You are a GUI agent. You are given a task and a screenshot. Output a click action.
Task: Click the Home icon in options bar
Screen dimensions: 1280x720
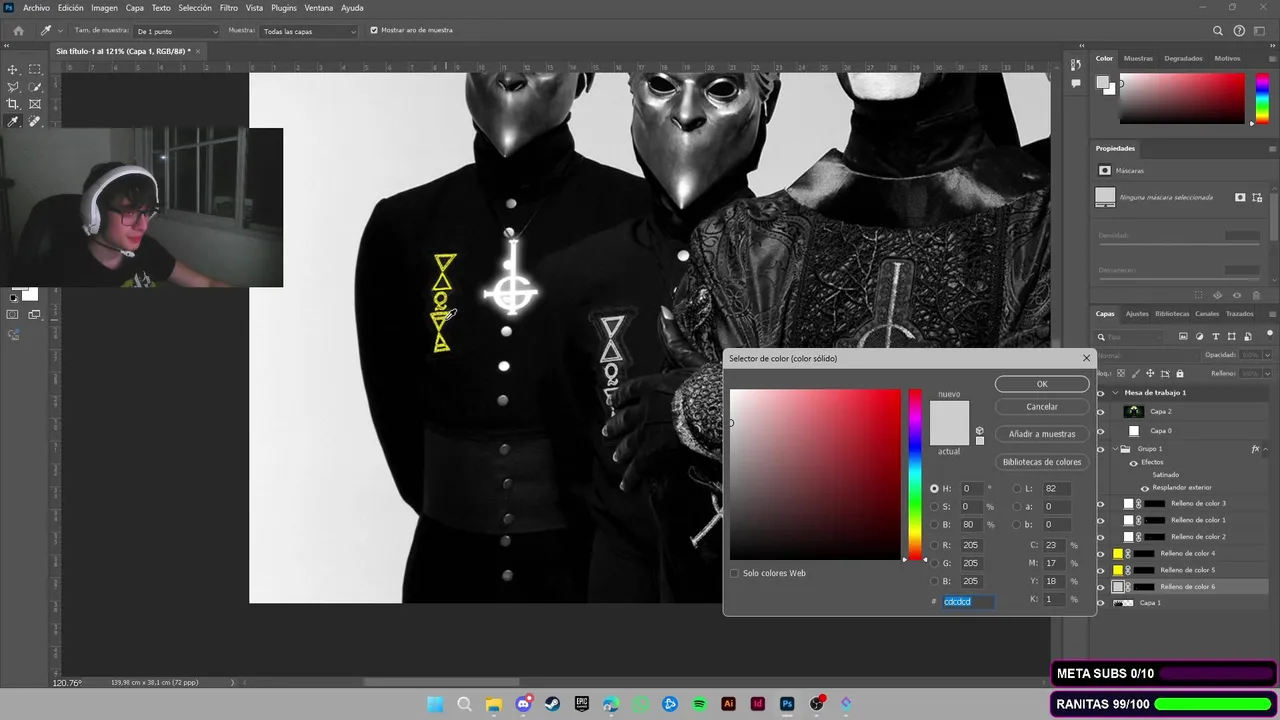pos(18,31)
